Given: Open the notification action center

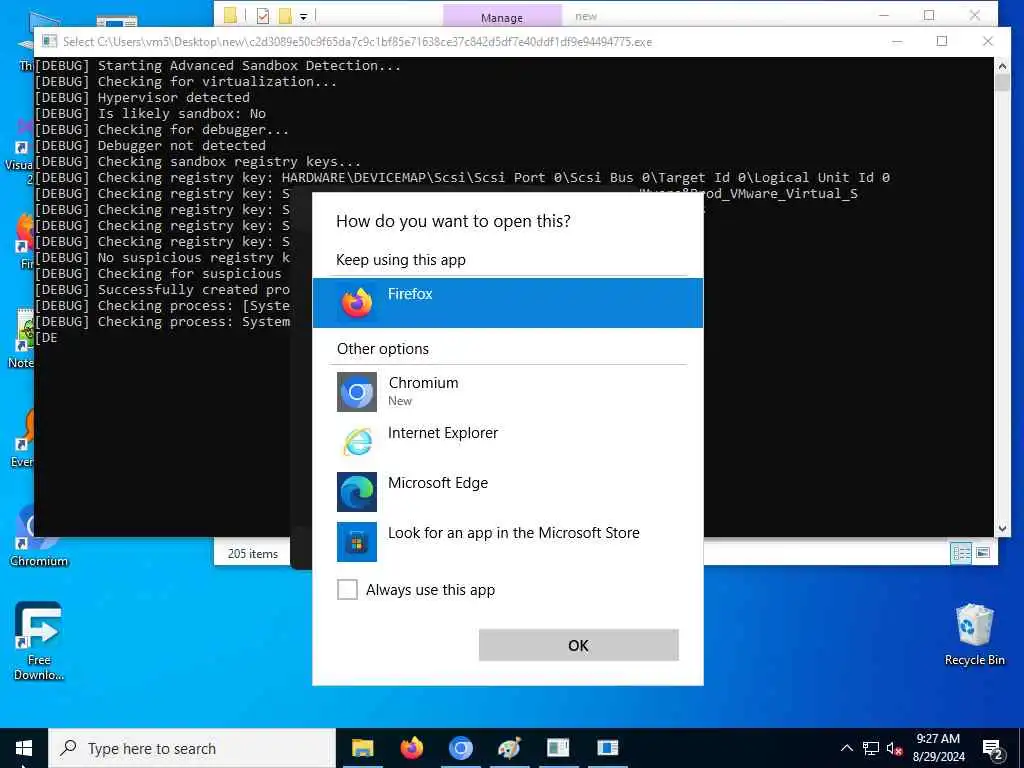Looking at the screenshot, I should [992, 748].
